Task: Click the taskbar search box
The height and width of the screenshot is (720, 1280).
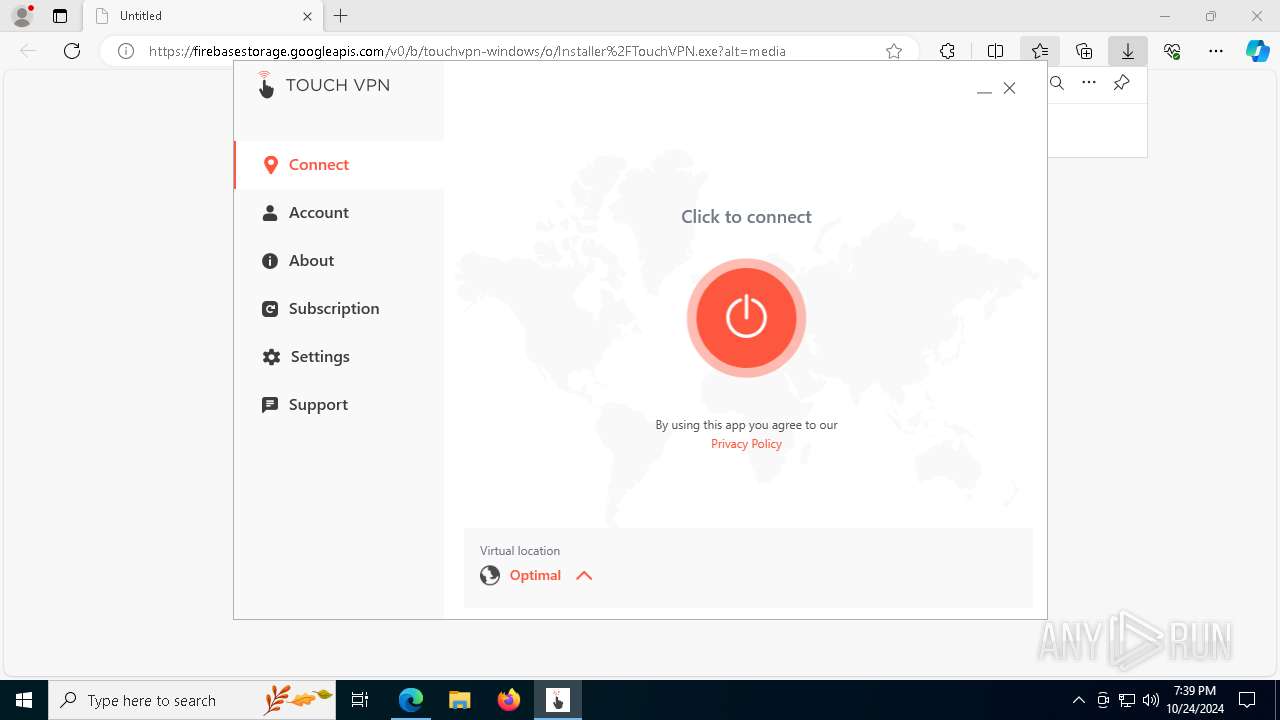Action: click(192, 700)
